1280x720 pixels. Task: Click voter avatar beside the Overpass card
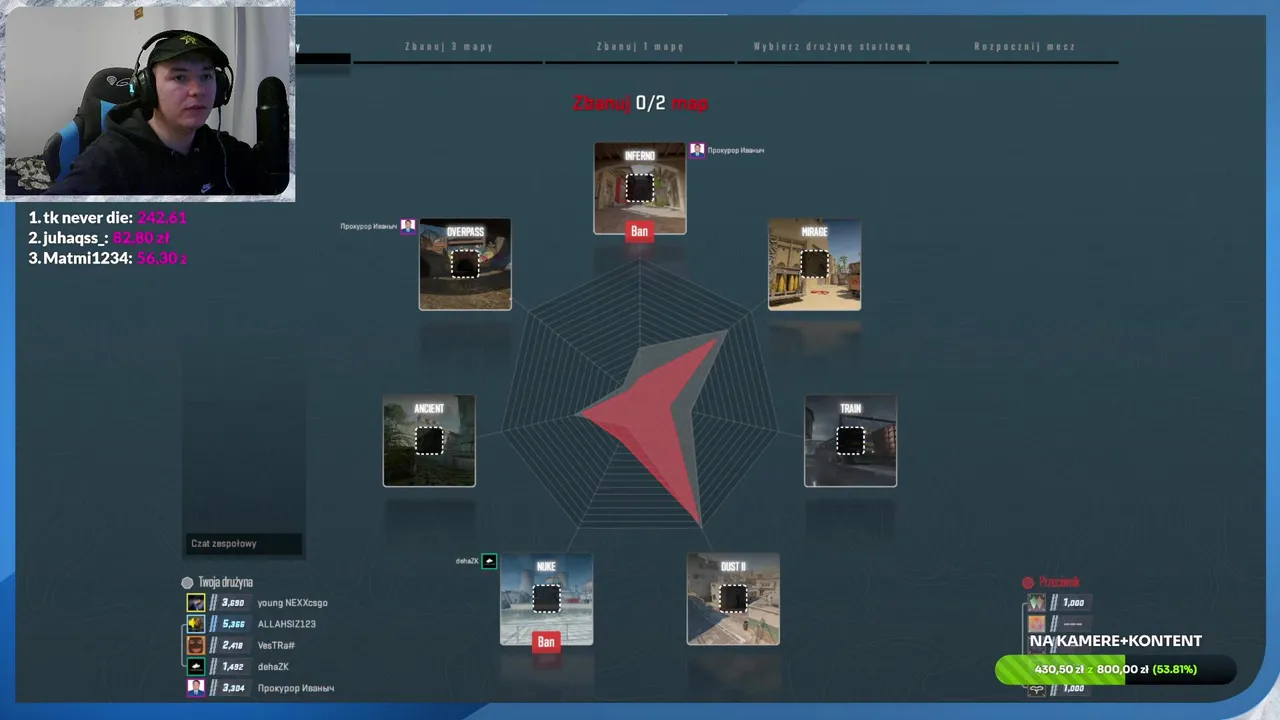coord(407,226)
